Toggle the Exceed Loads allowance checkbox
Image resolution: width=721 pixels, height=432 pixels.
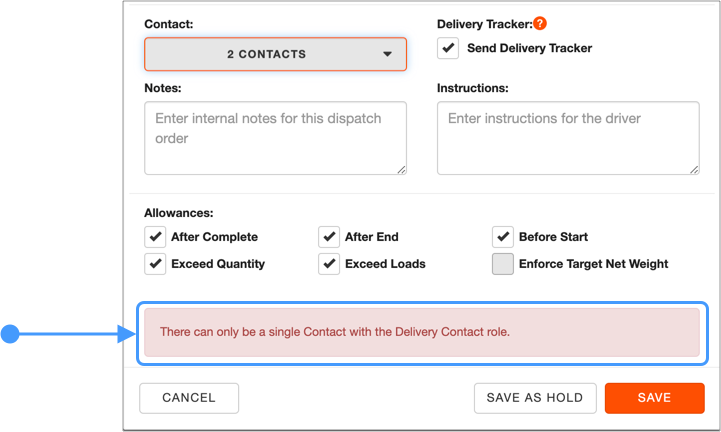(329, 264)
